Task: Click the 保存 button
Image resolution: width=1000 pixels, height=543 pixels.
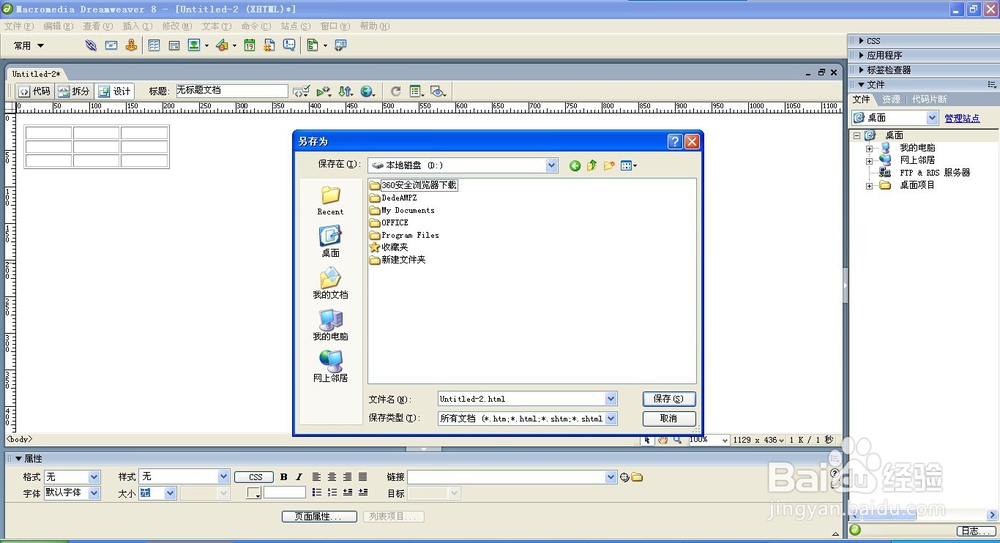Action: point(668,399)
